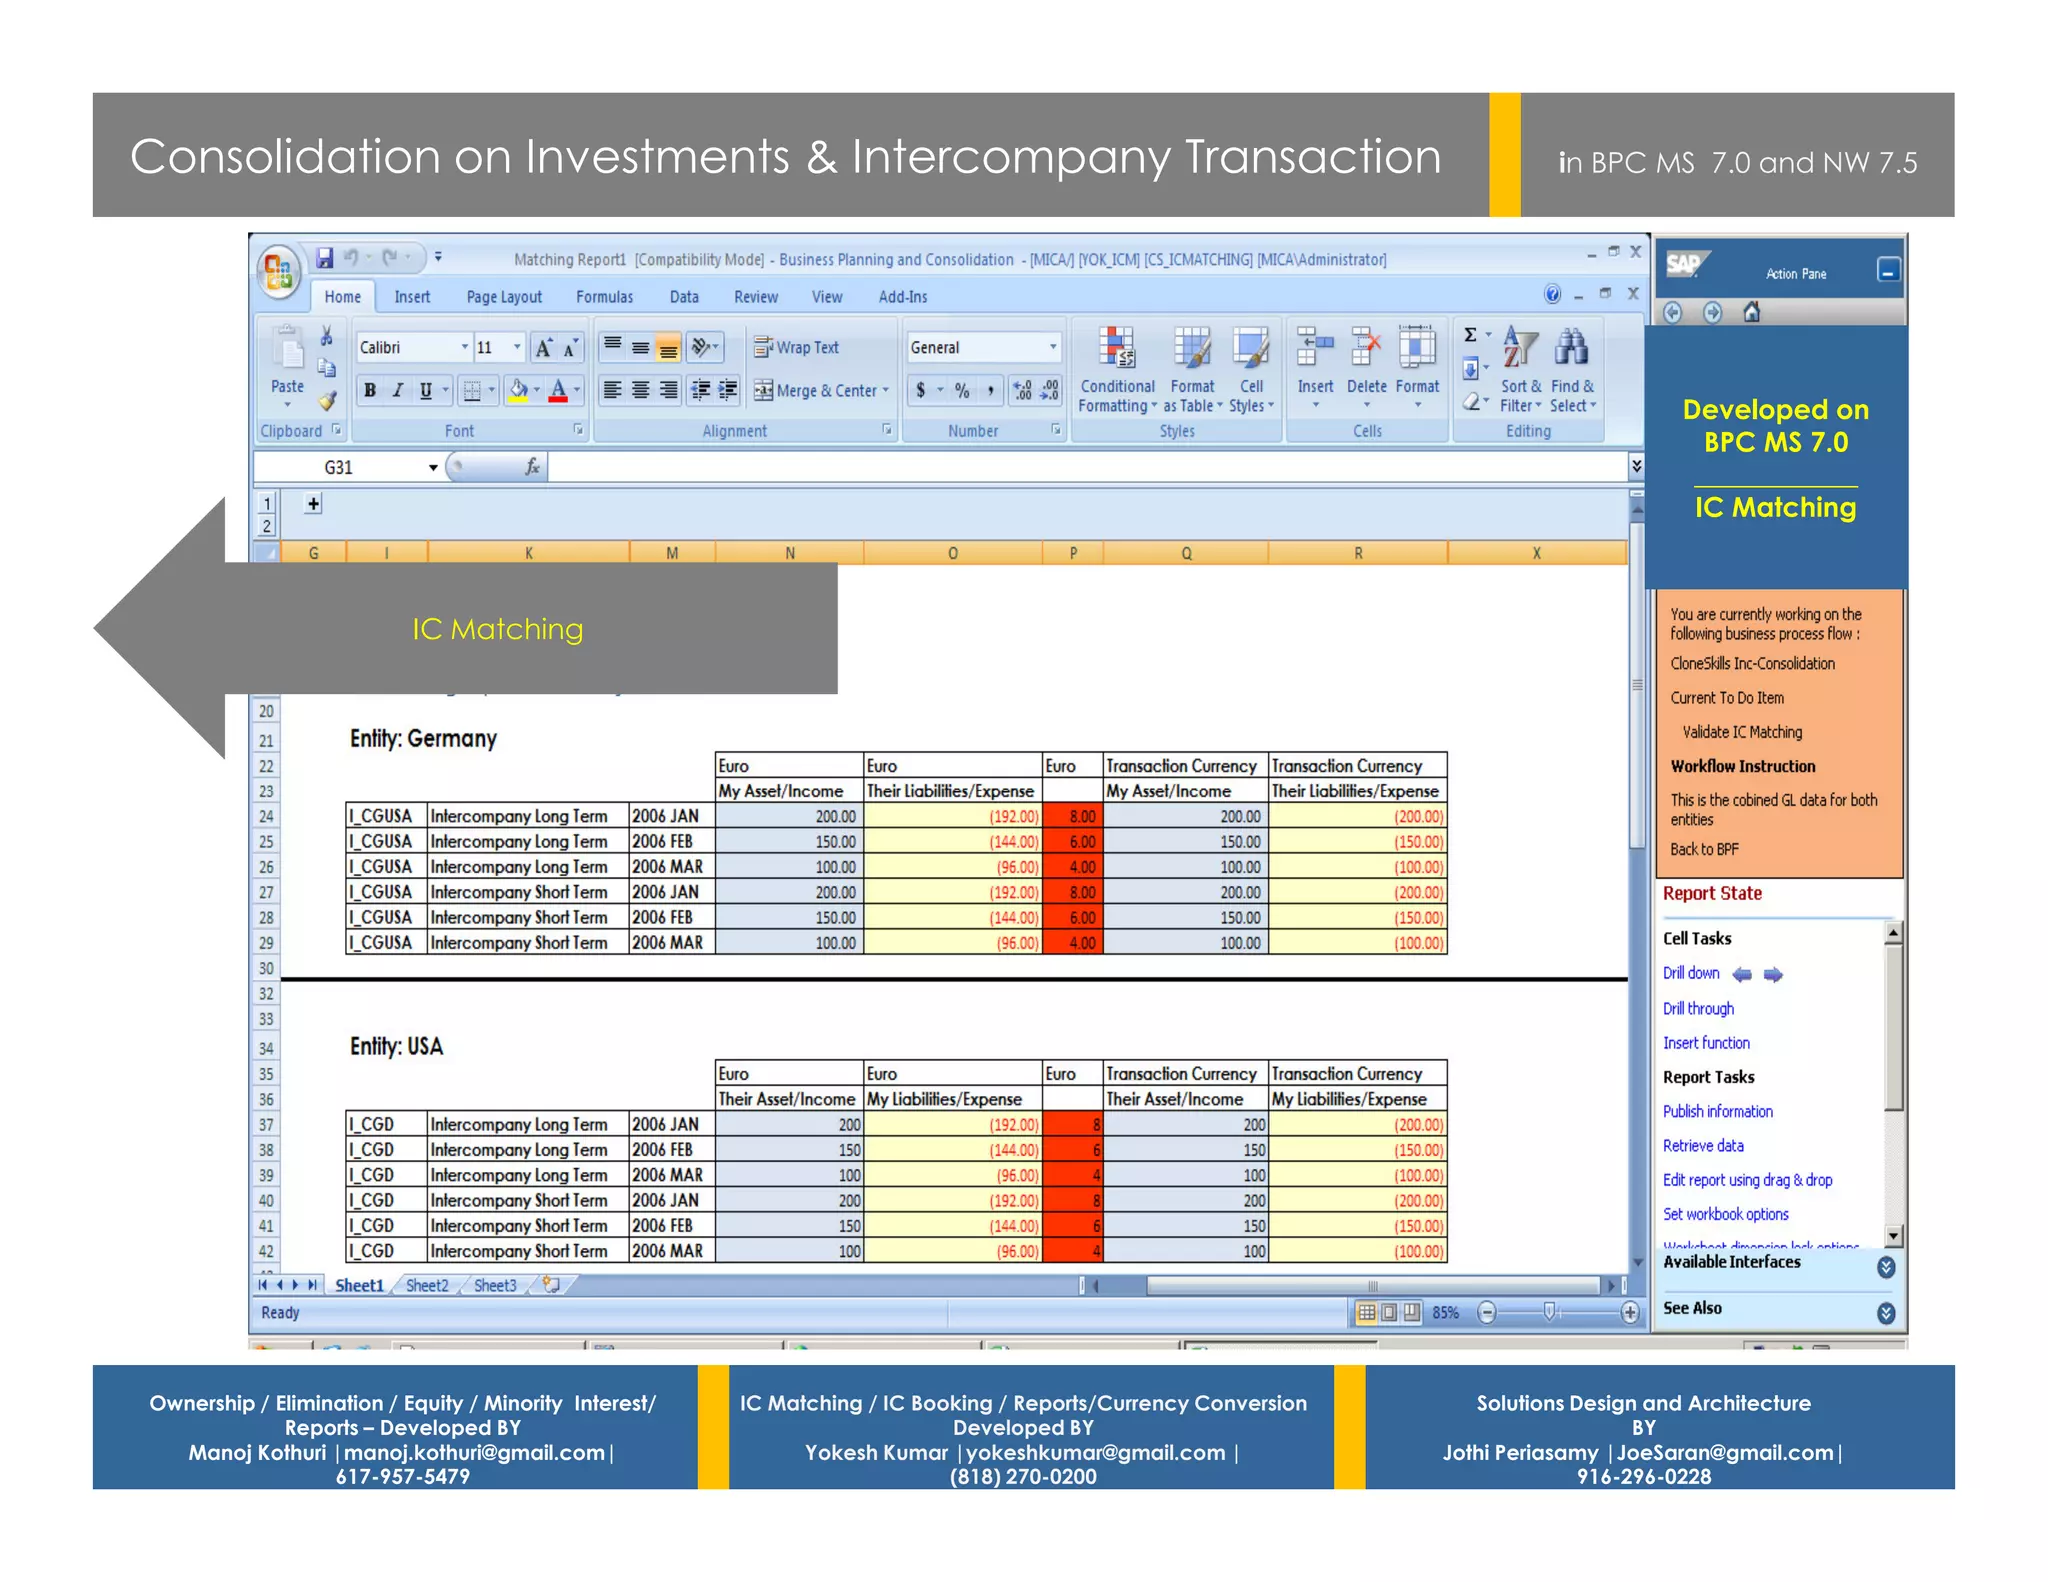The height and width of the screenshot is (1582, 2048).
Task: Click the Insert cells icon
Action: coord(1315,348)
